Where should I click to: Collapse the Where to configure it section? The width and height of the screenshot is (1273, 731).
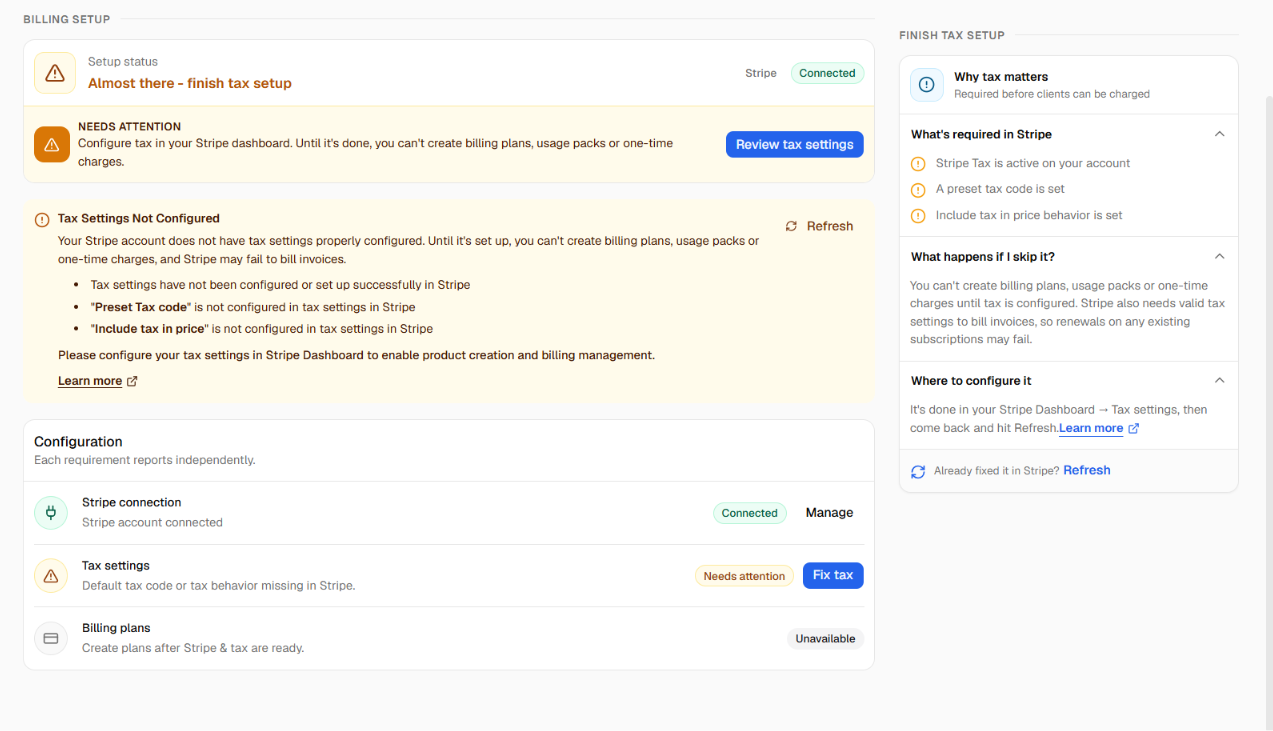(1219, 381)
